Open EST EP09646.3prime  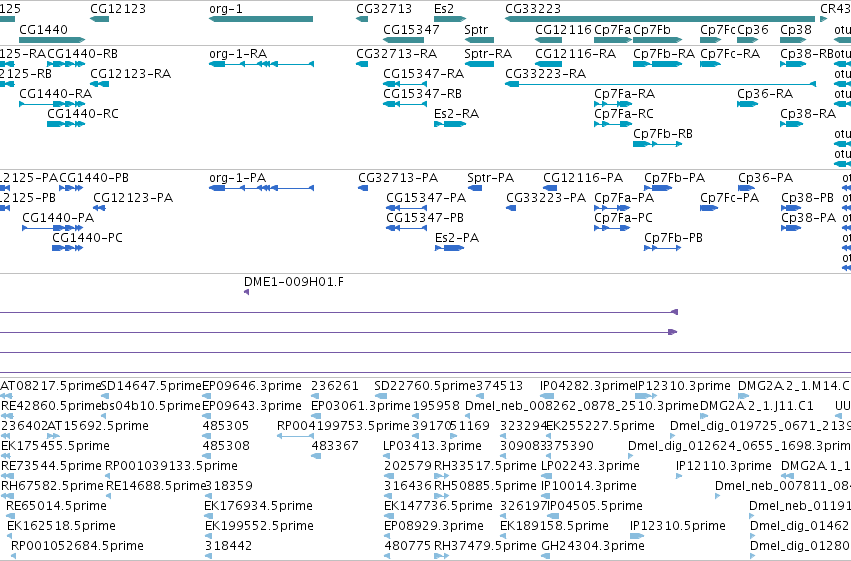click(206, 396)
